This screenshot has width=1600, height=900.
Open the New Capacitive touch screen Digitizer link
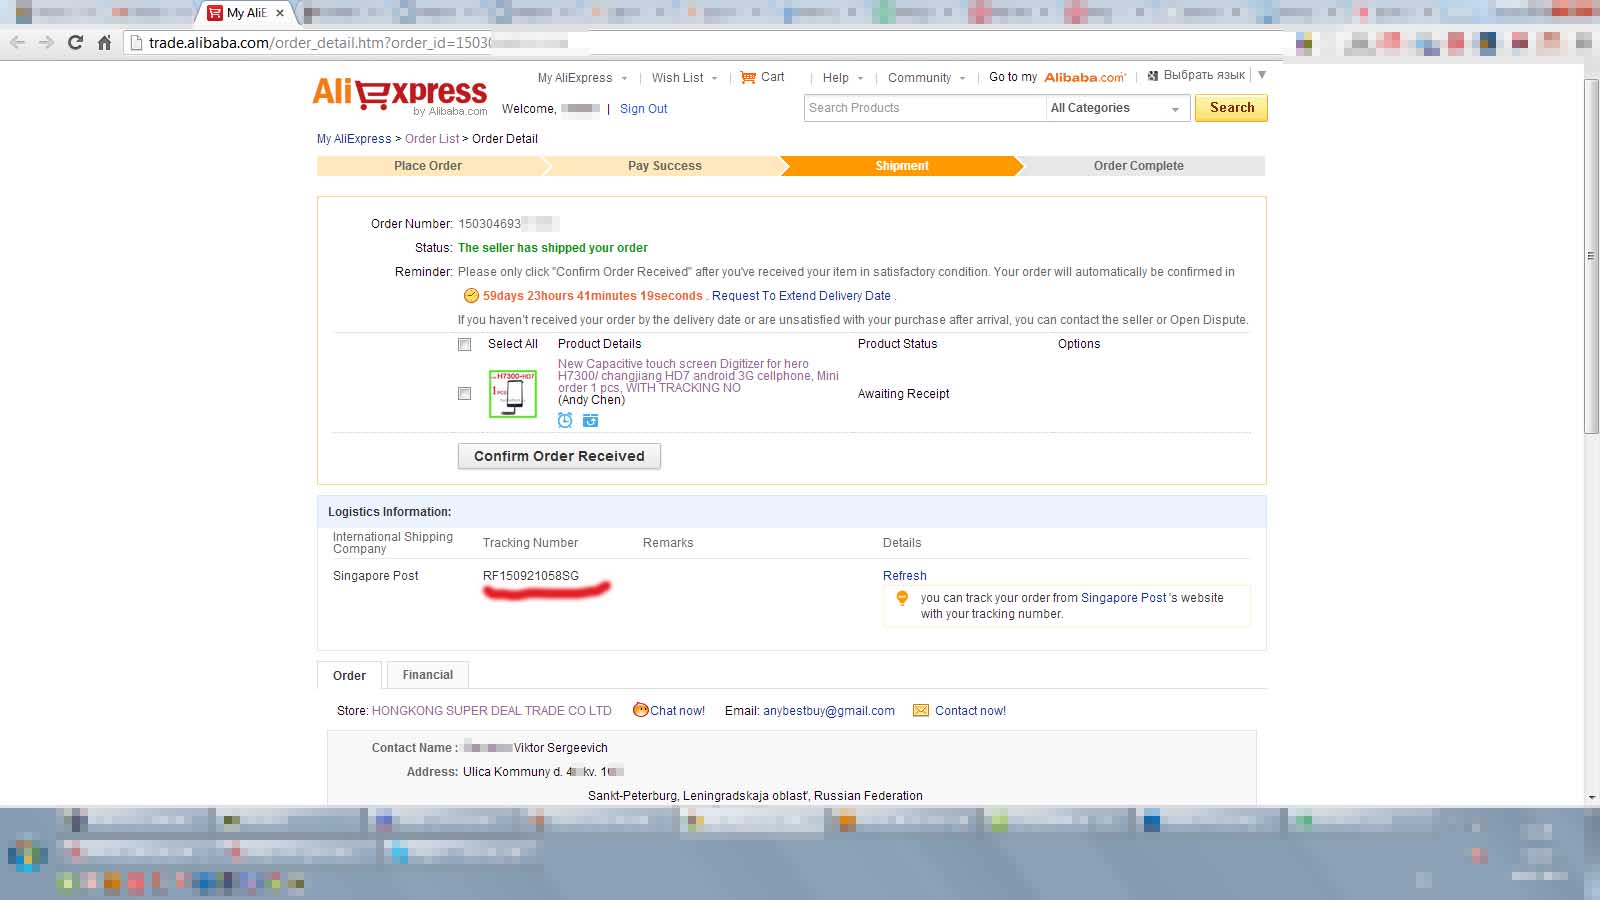coord(698,376)
